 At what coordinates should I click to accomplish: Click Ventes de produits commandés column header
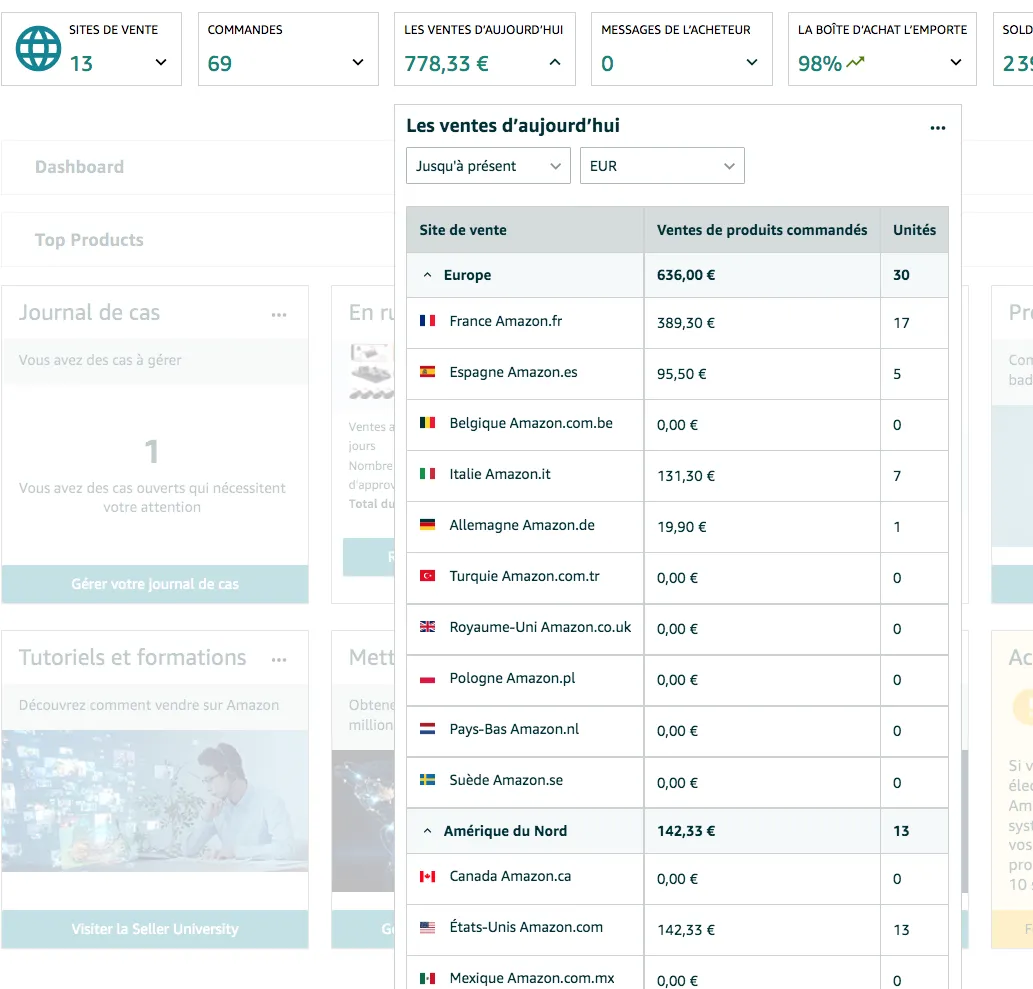pos(762,230)
